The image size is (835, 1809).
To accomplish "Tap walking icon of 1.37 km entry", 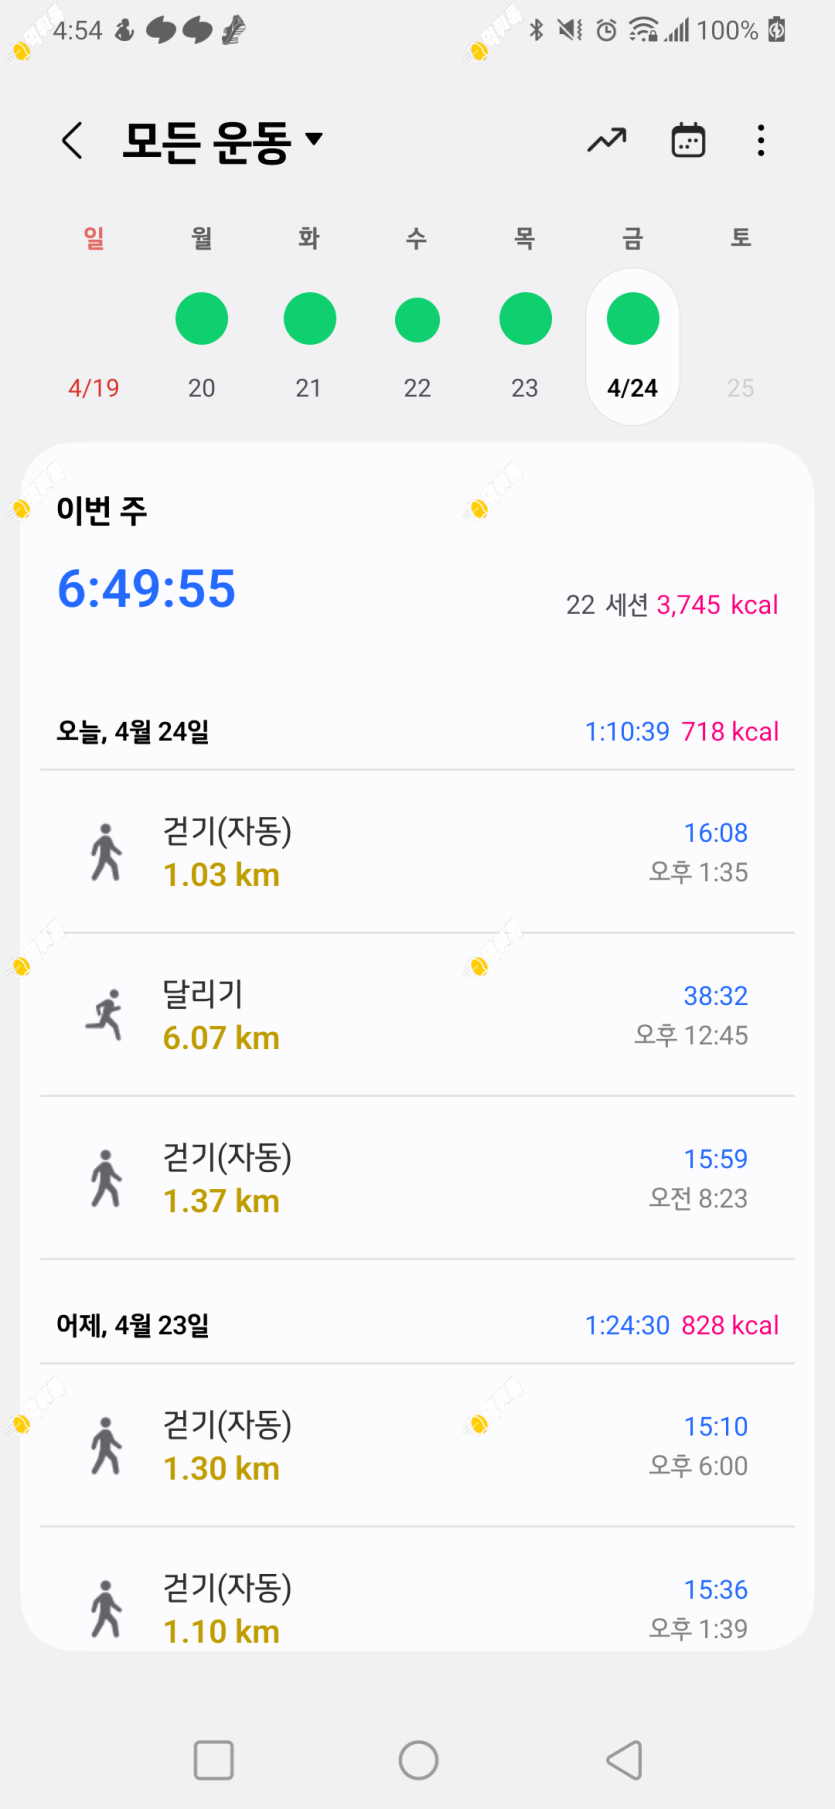I will tap(106, 1178).
